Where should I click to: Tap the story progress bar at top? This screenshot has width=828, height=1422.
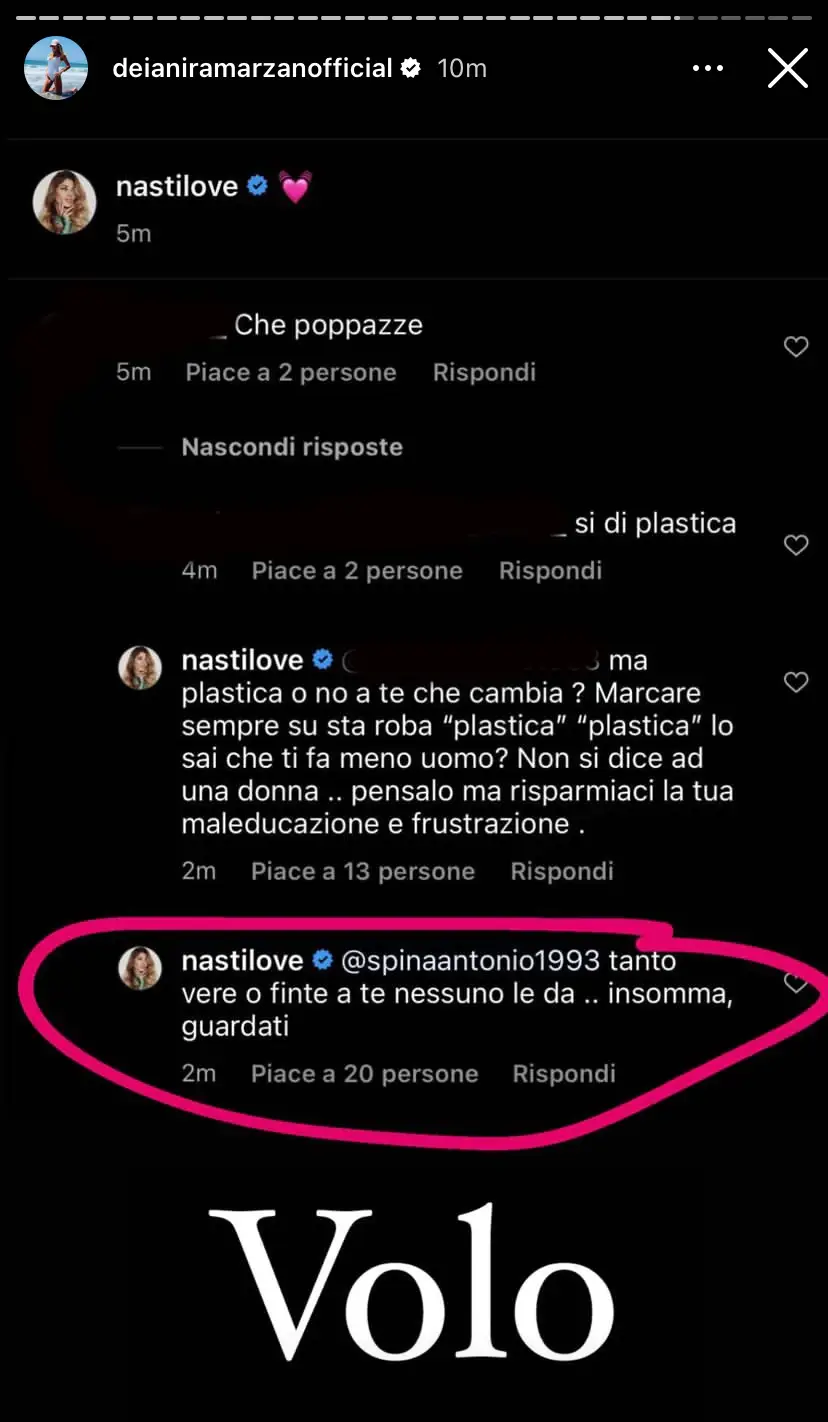click(x=414, y=17)
